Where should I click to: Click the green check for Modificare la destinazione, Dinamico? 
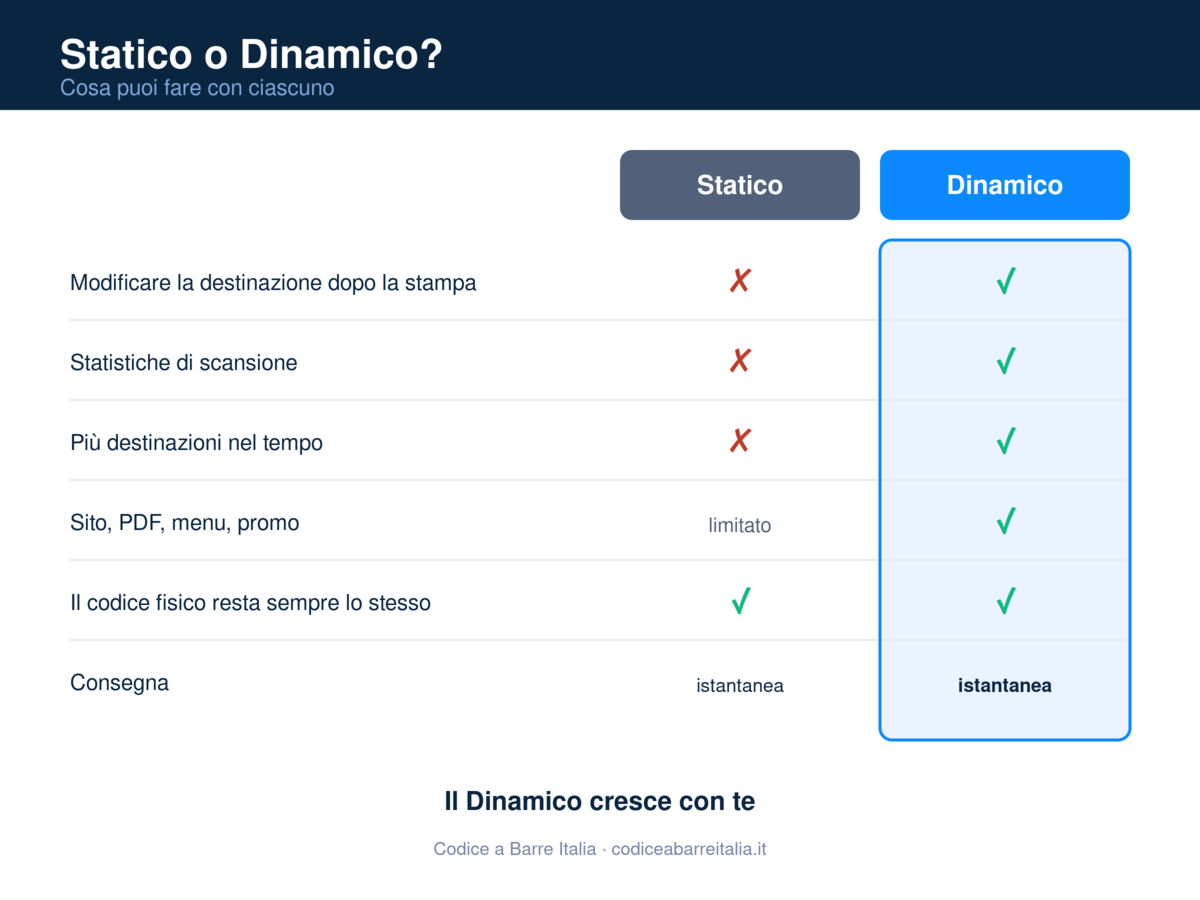(1006, 281)
